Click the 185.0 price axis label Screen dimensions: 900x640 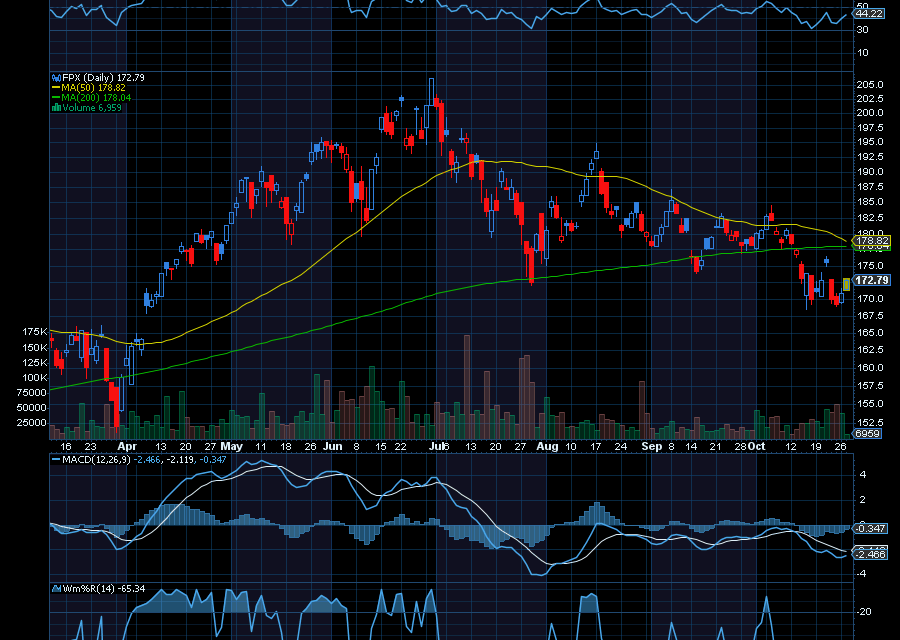870,202
